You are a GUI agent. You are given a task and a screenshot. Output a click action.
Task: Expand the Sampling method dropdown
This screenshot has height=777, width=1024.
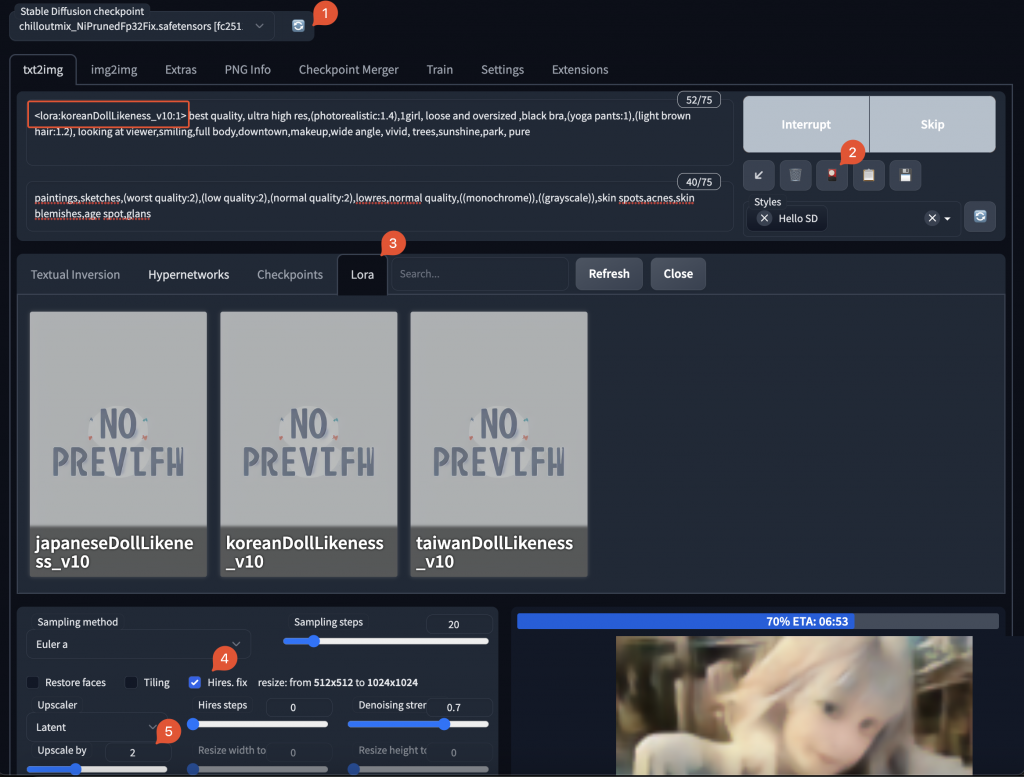[x=138, y=644]
